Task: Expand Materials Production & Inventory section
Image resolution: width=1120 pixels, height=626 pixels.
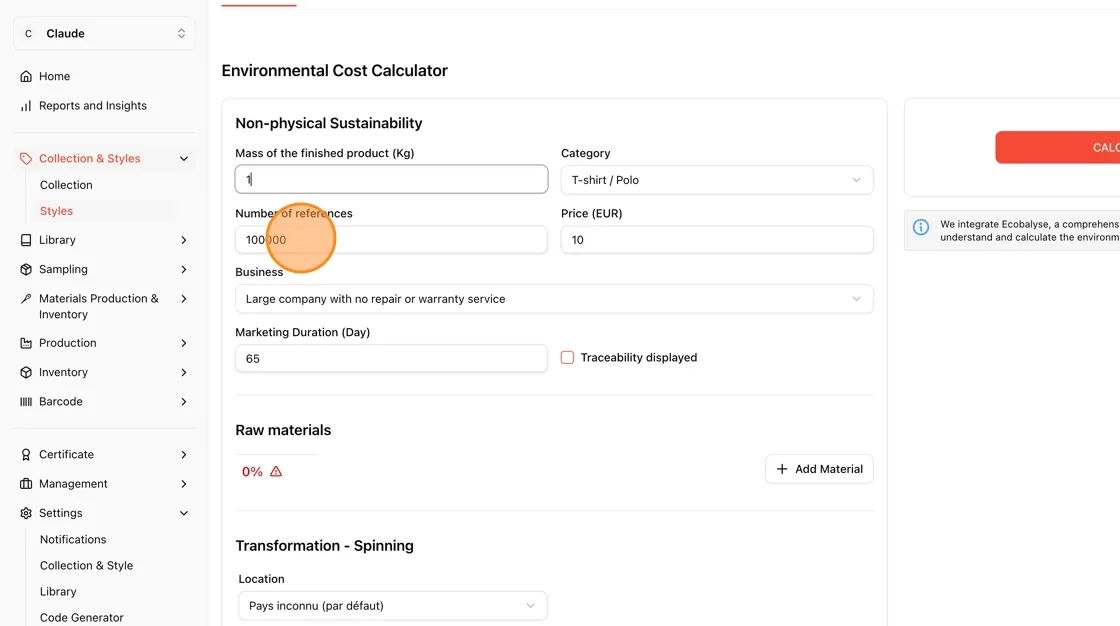Action: 184,299
